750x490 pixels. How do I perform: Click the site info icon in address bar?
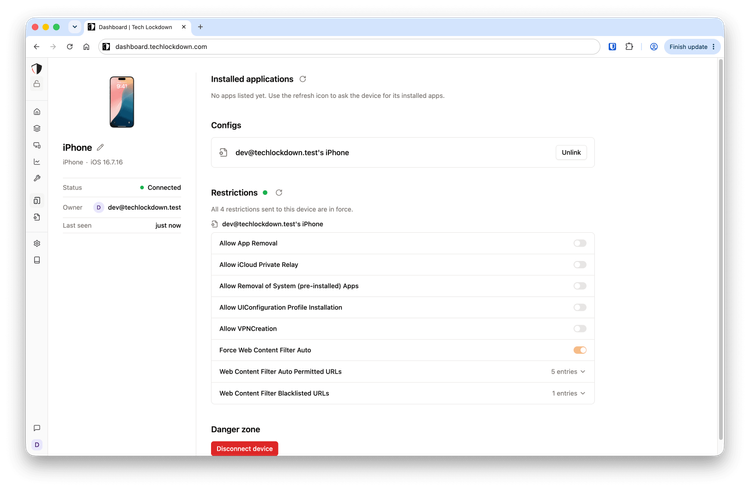pyautogui.click(x=106, y=46)
